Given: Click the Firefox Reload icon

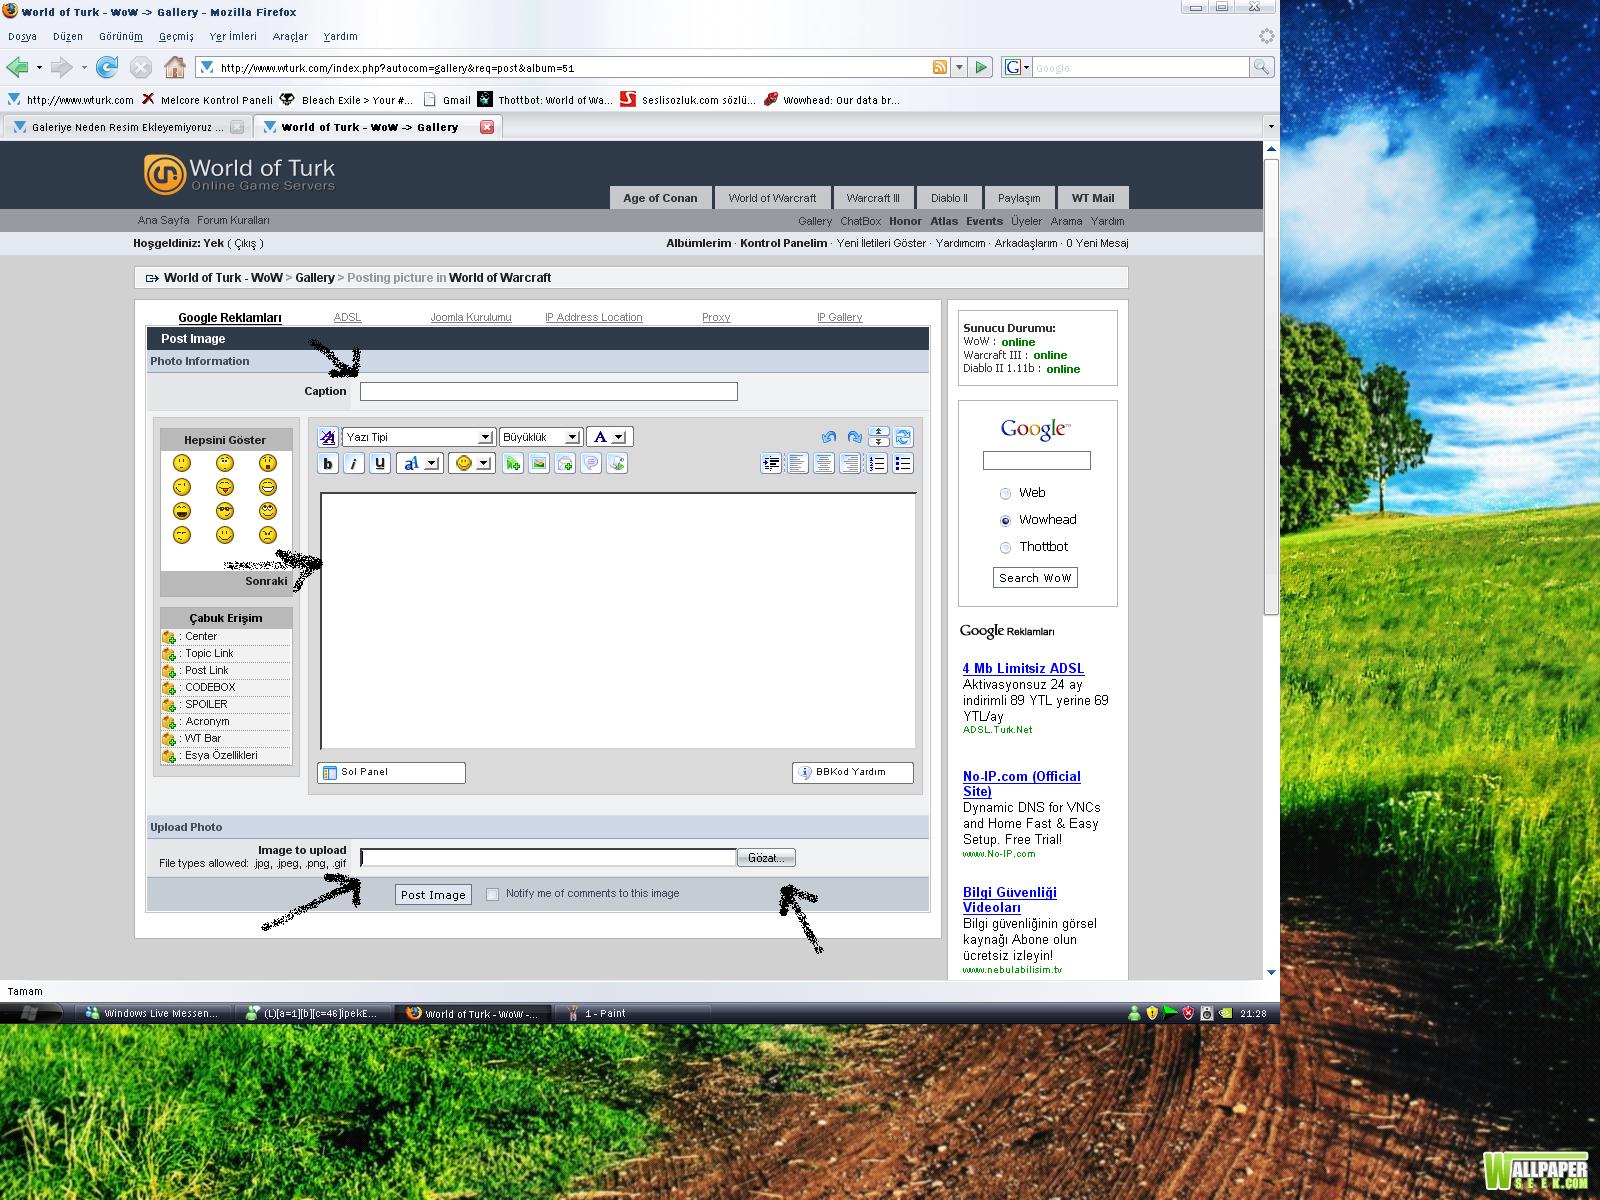Looking at the screenshot, I should (107, 67).
